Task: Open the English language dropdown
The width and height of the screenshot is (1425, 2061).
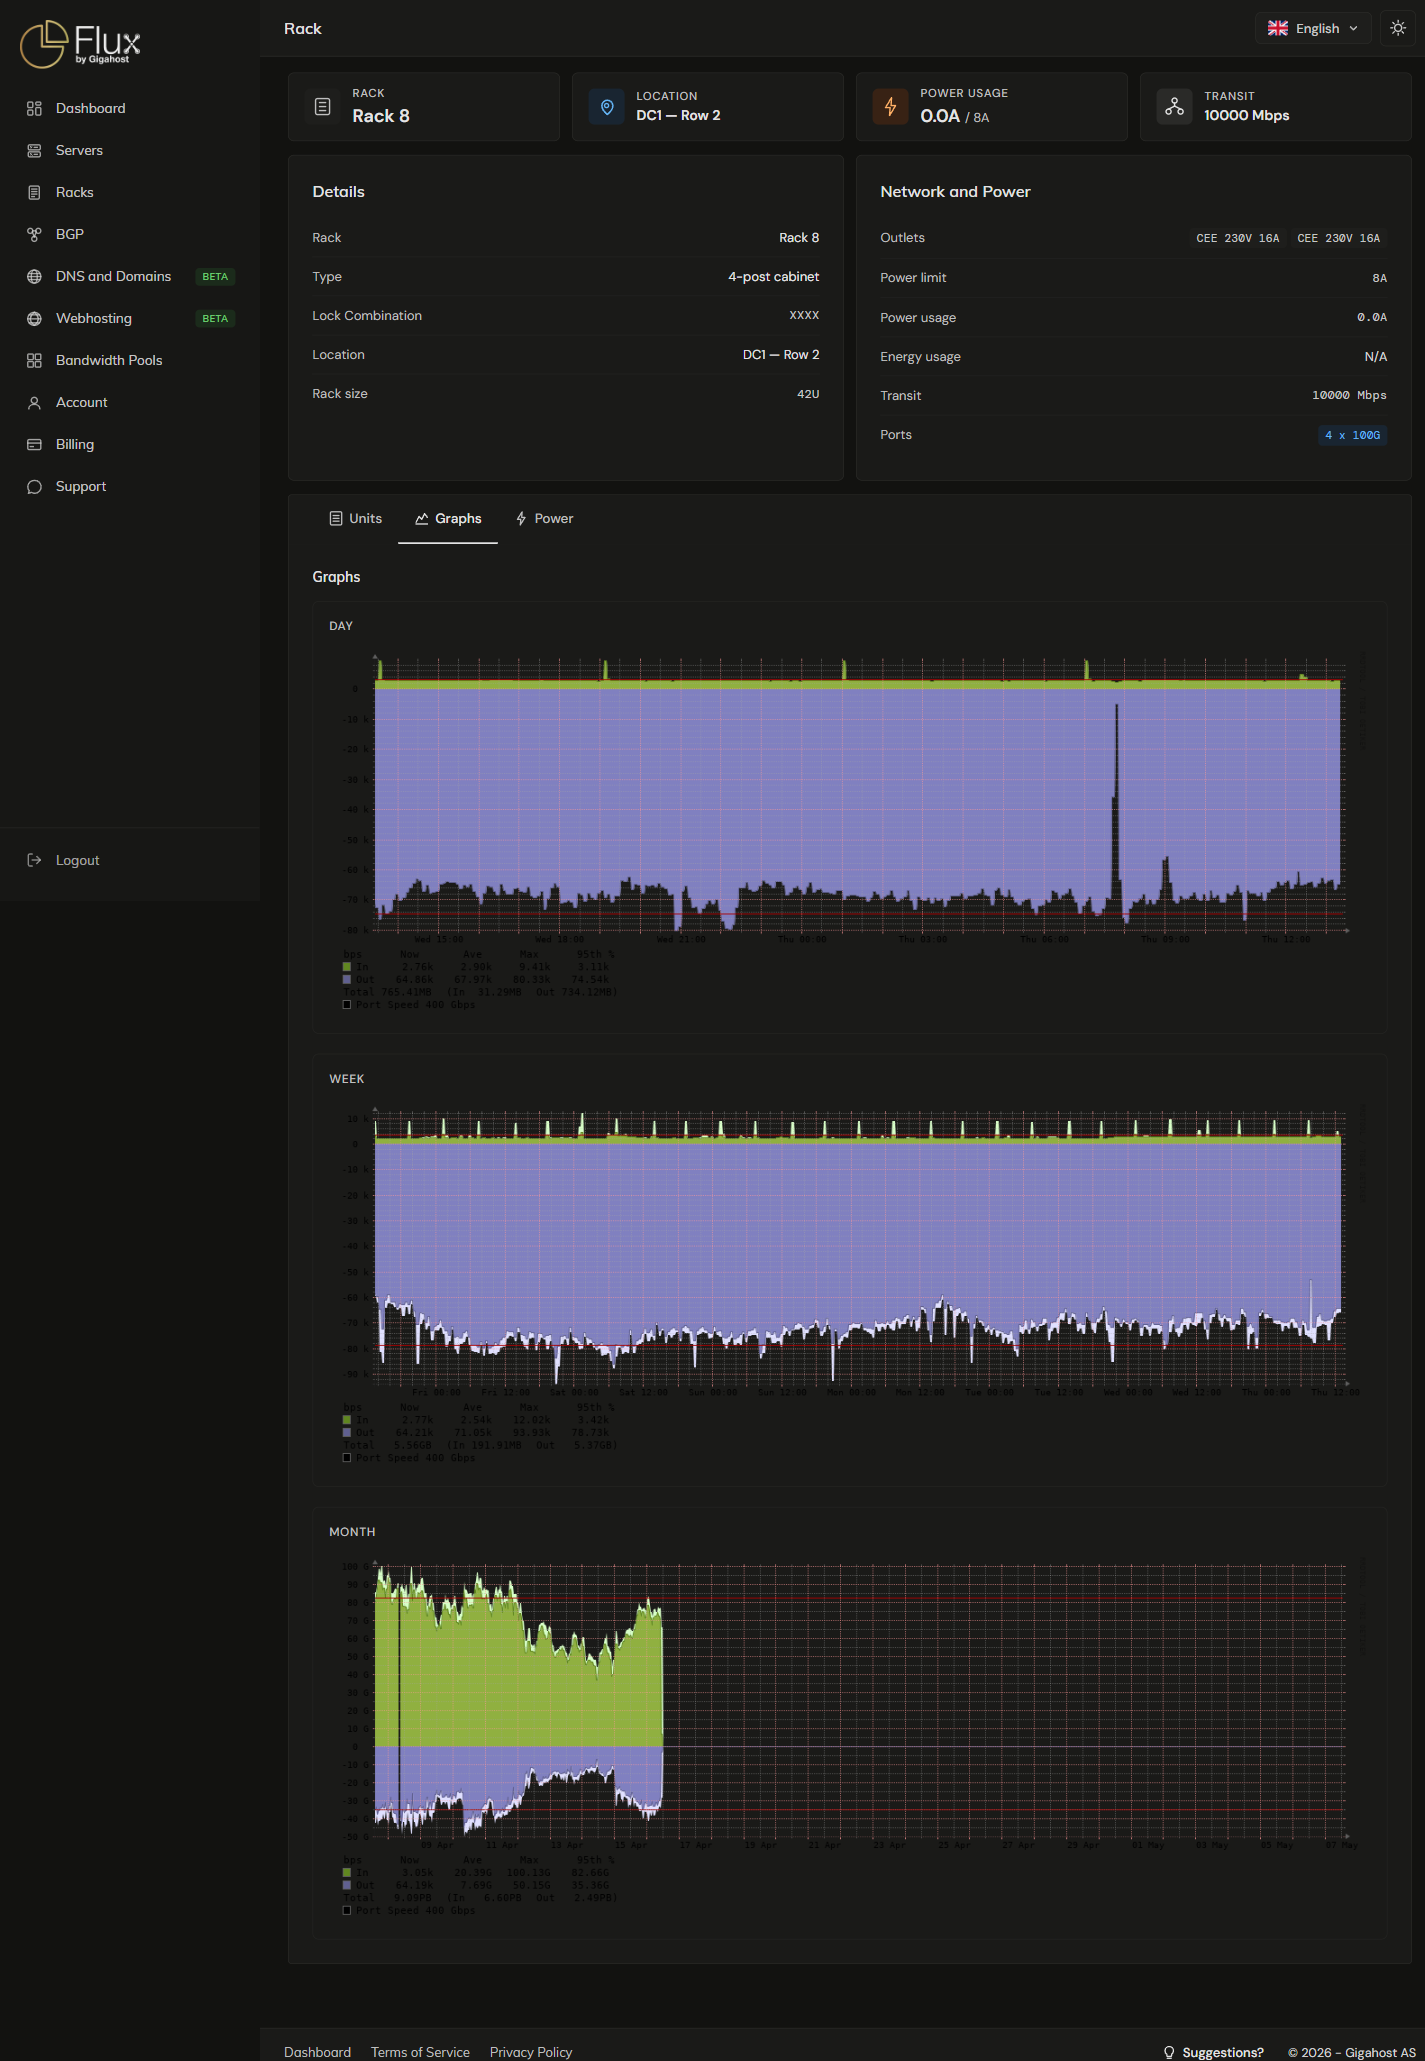Action: [1313, 28]
